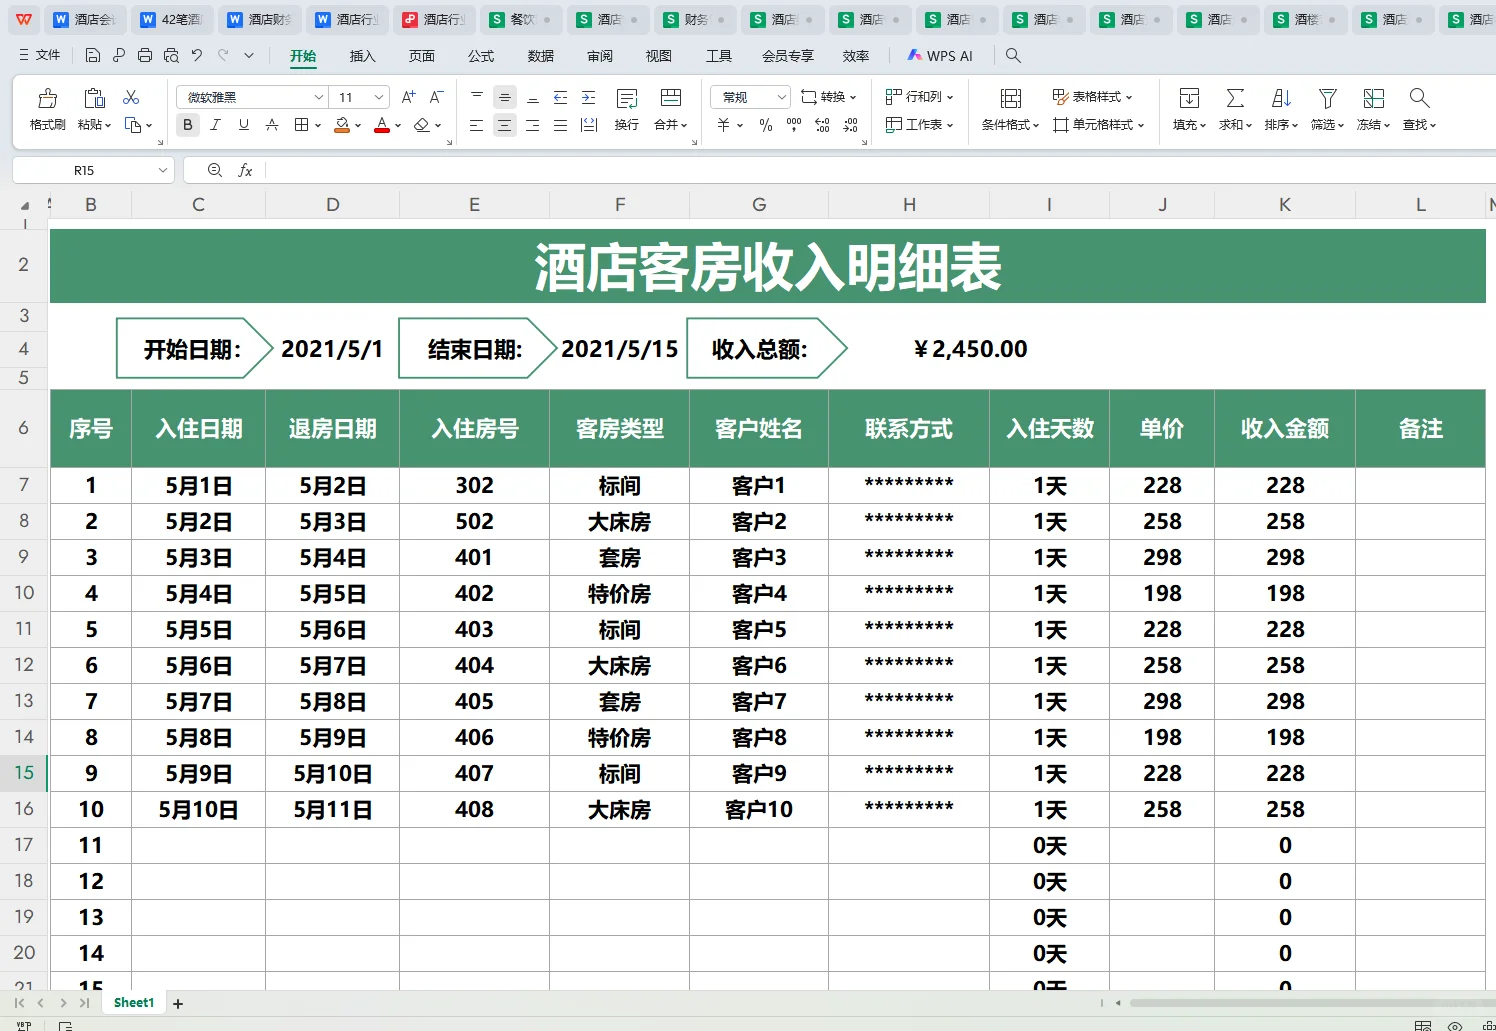
Task: Increase font size with A+ icon
Action: 408,97
